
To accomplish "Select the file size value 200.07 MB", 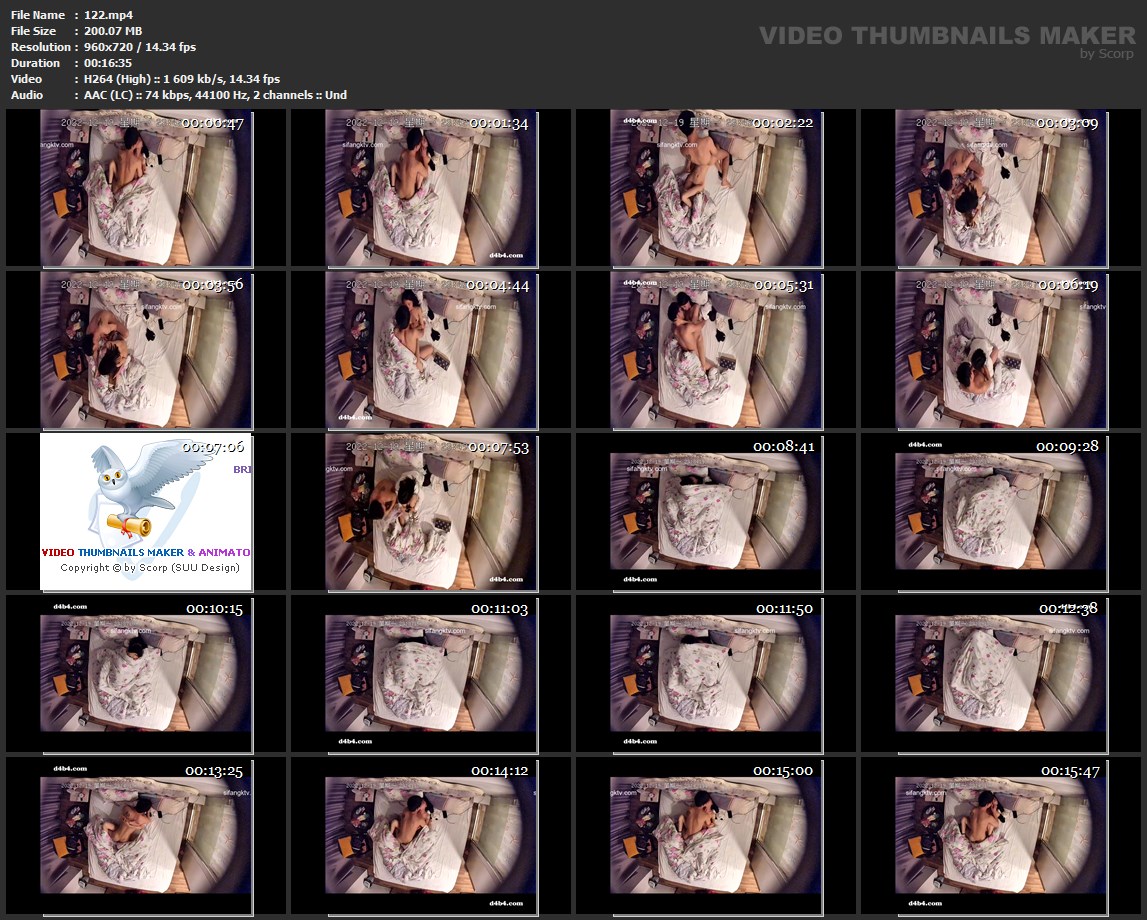I will click(113, 31).
